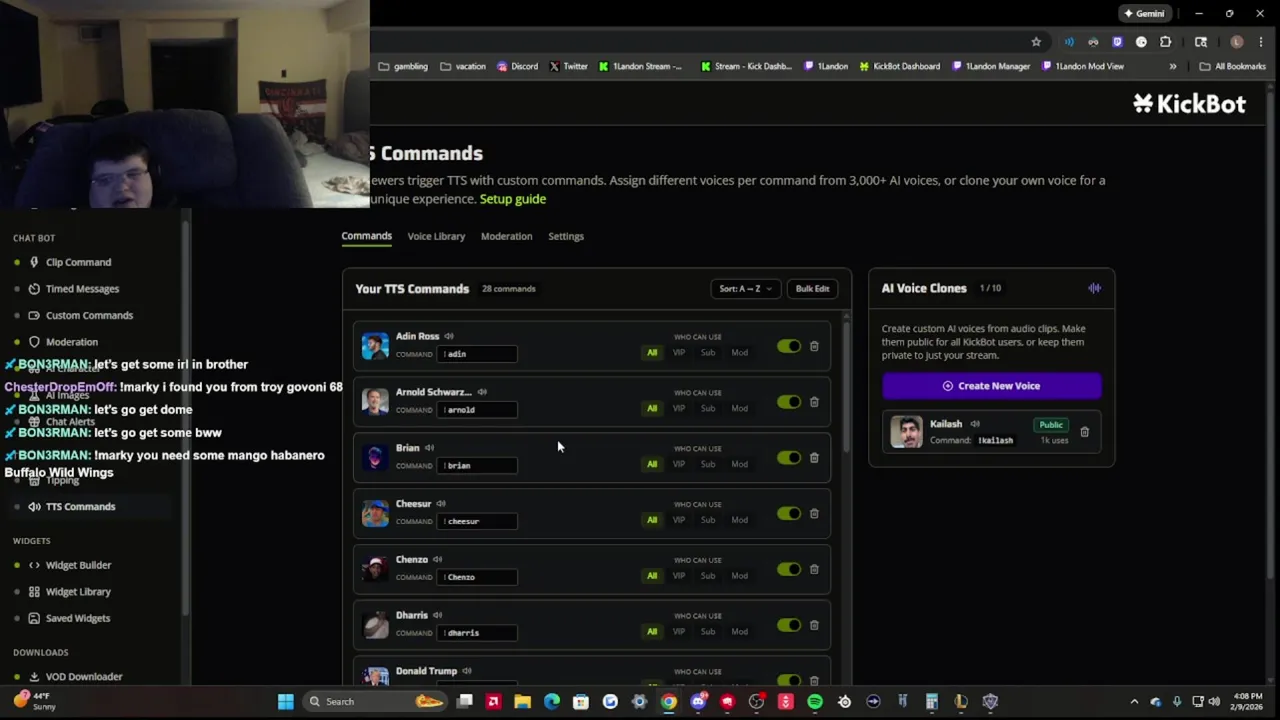Image resolution: width=1280 pixels, height=720 pixels.
Task: Delete the Arnold Schwarz... command
Action: click(x=814, y=402)
